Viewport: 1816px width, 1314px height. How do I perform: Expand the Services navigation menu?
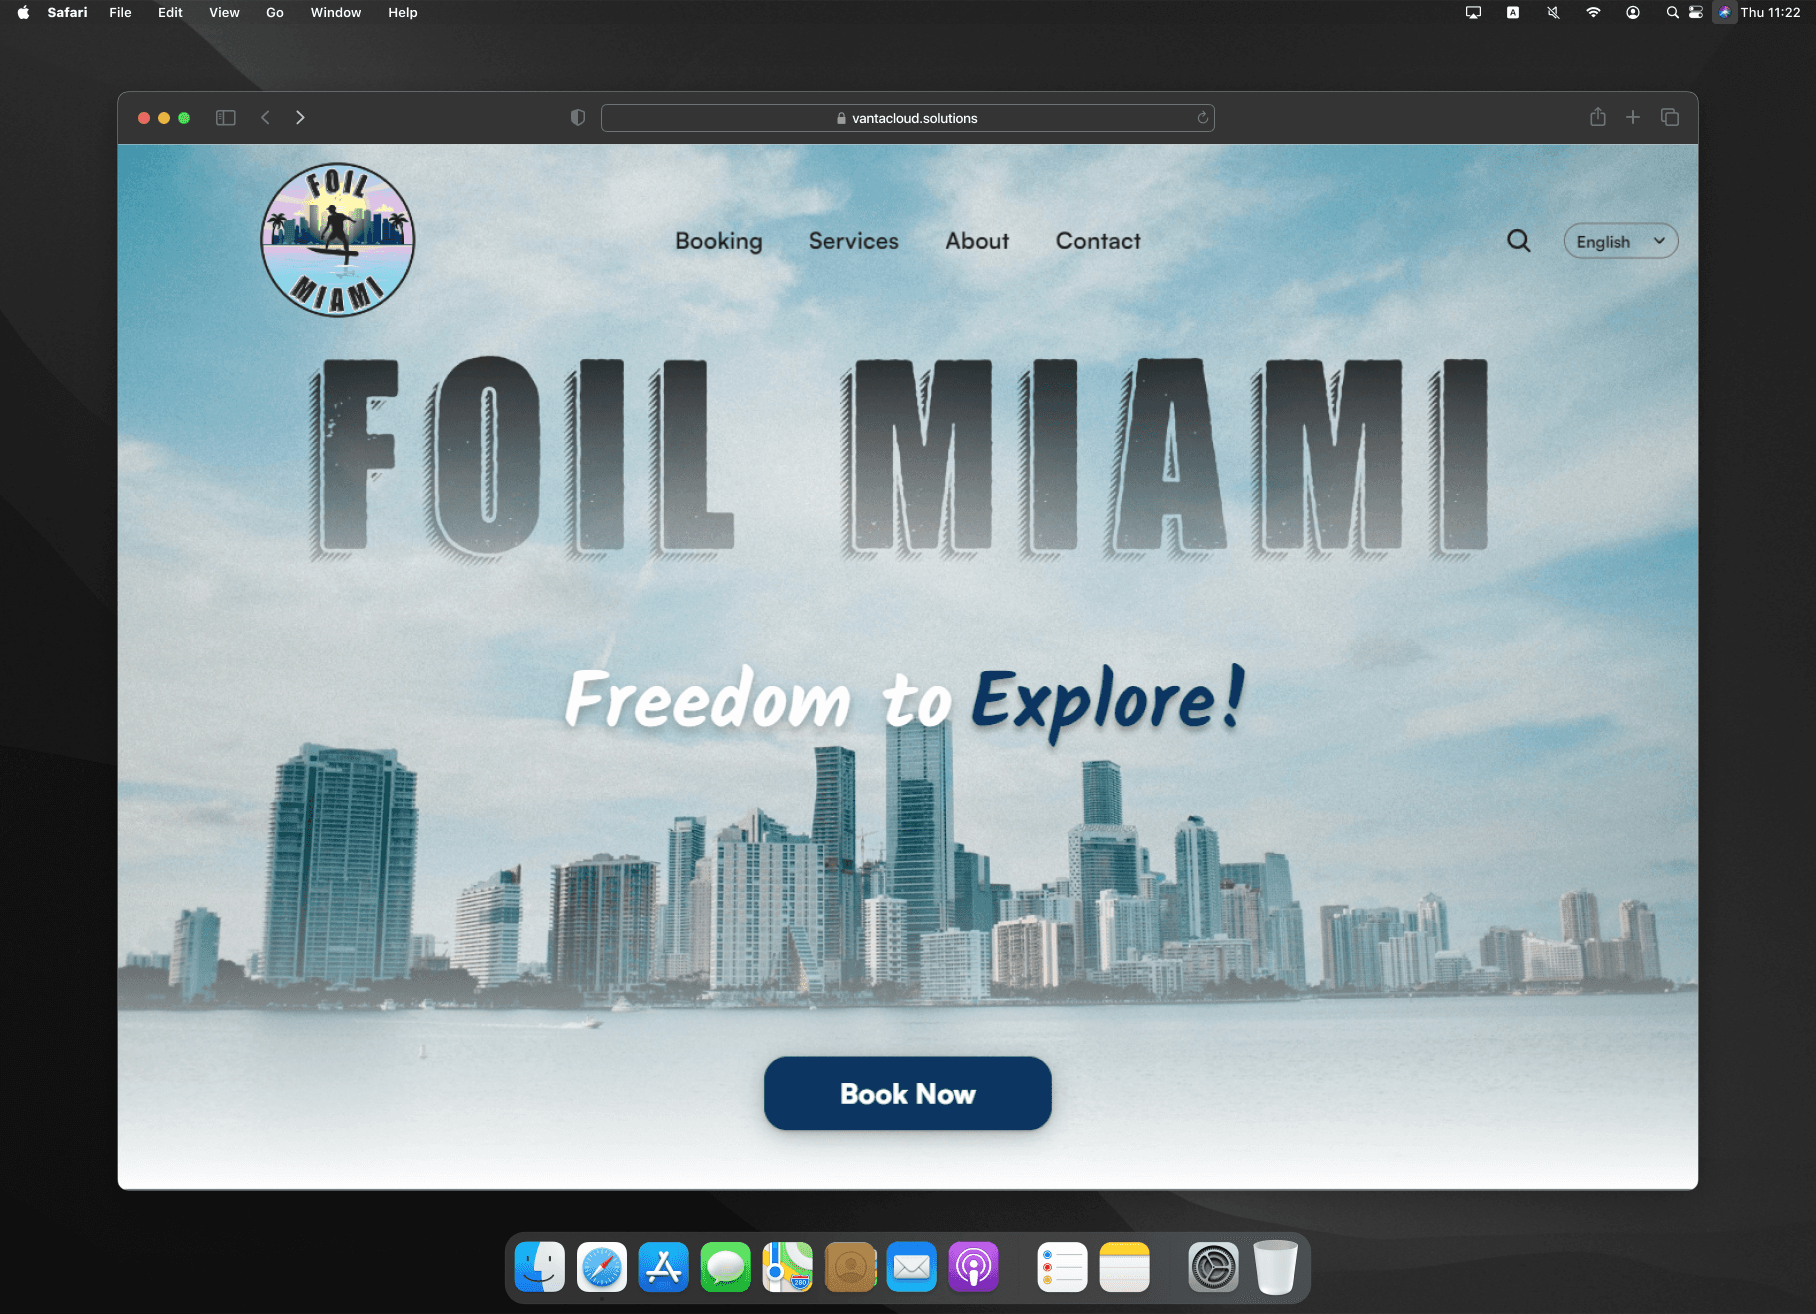click(852, 241)
